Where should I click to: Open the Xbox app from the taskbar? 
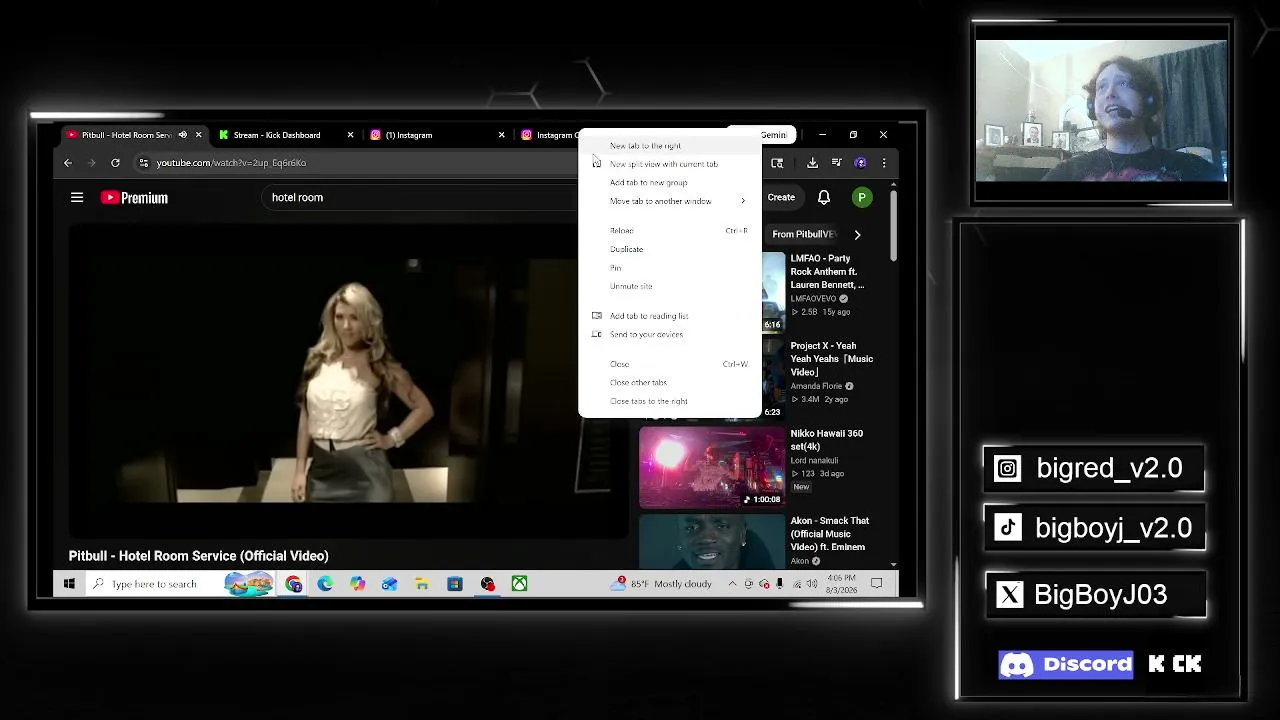[519, 584]
